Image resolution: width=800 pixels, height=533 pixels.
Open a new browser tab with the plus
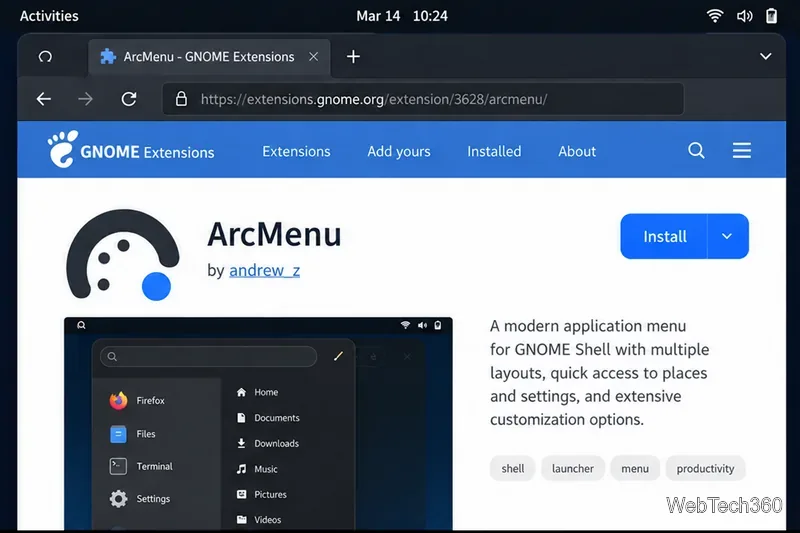353,57
